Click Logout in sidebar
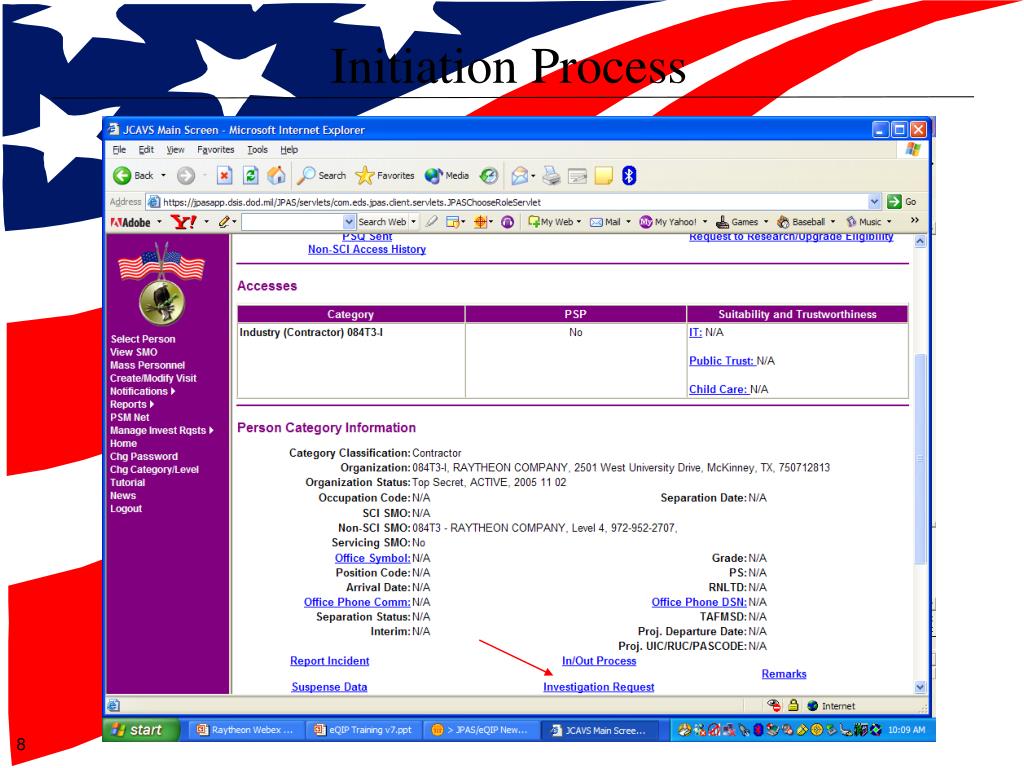 [125, 509]
